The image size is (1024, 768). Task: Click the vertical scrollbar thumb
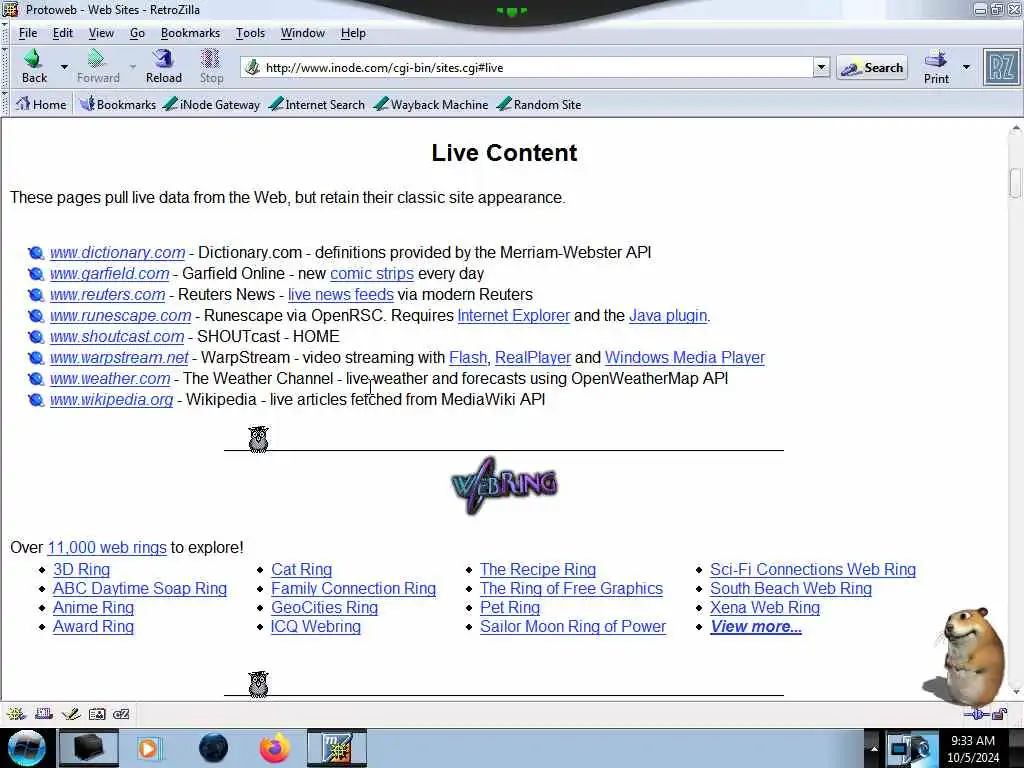pyautogui.click(x=1015, y=182)
